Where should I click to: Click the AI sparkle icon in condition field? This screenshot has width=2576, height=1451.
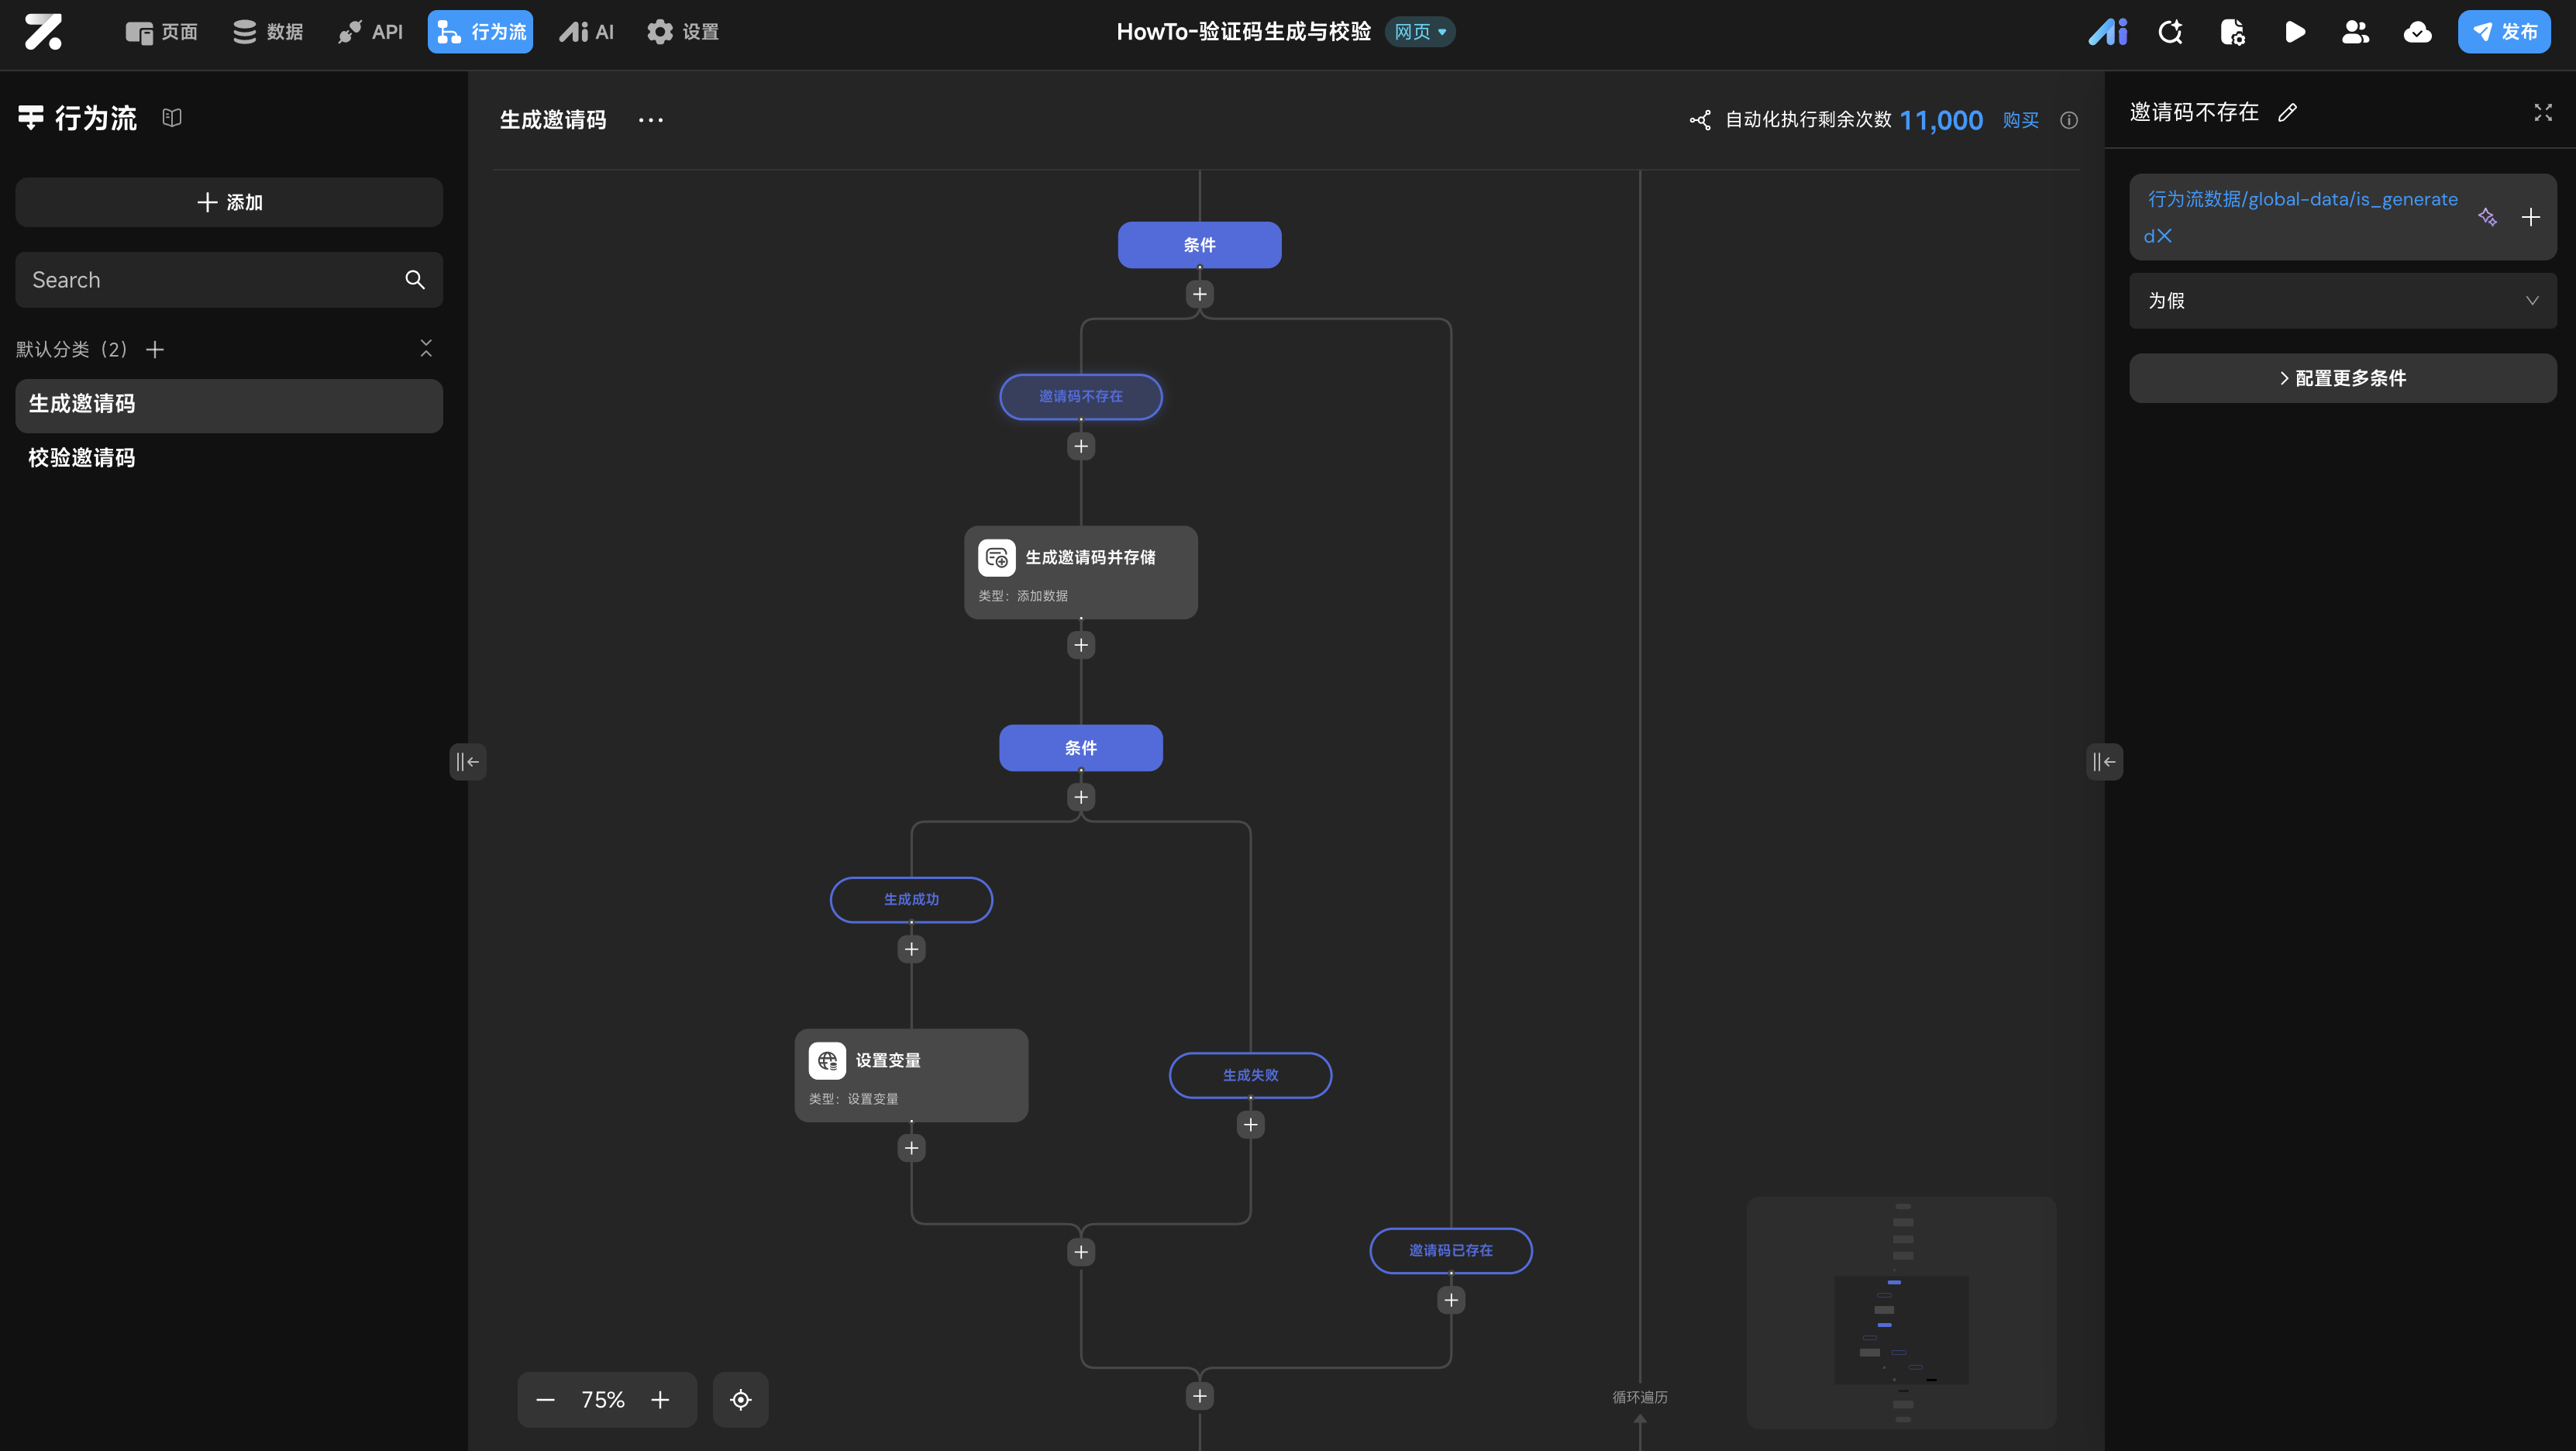tap(2487, 217)
